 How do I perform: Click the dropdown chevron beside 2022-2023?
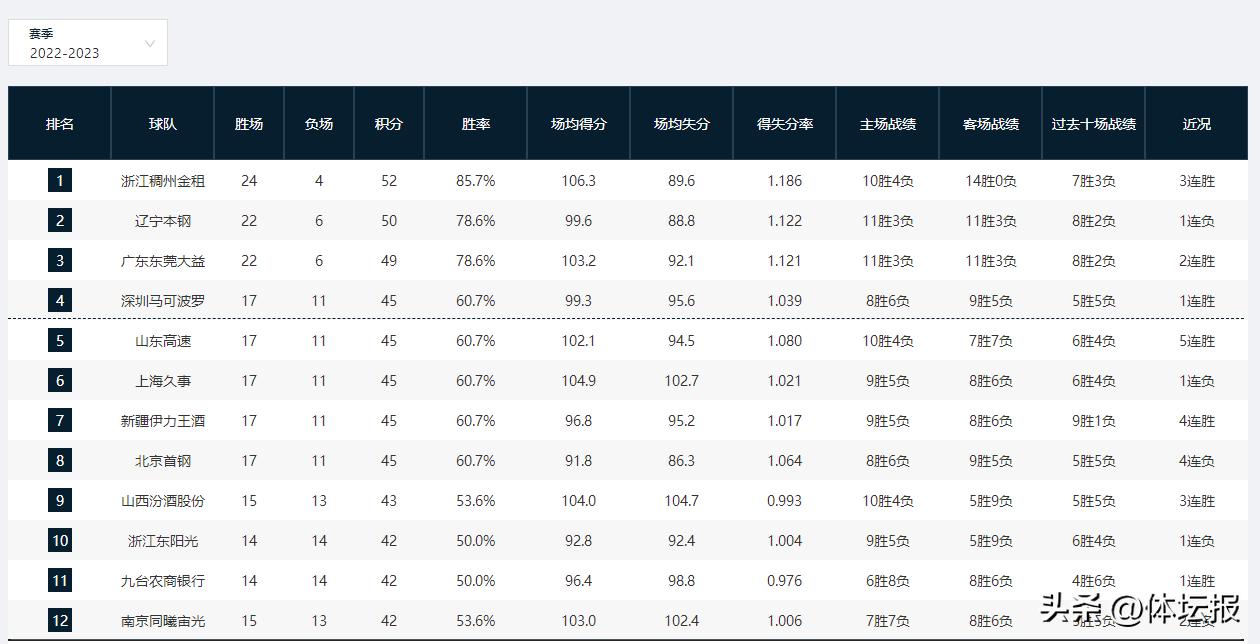point(150,44)
